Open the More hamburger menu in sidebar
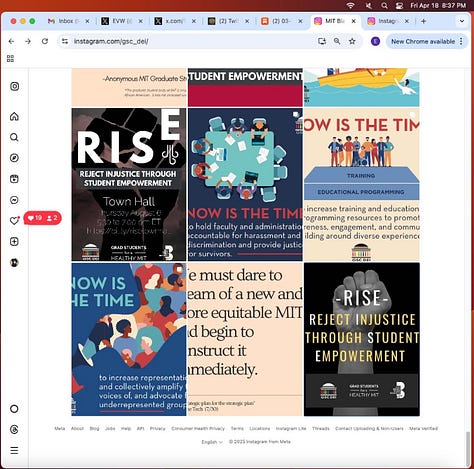 tap(14, 451)
